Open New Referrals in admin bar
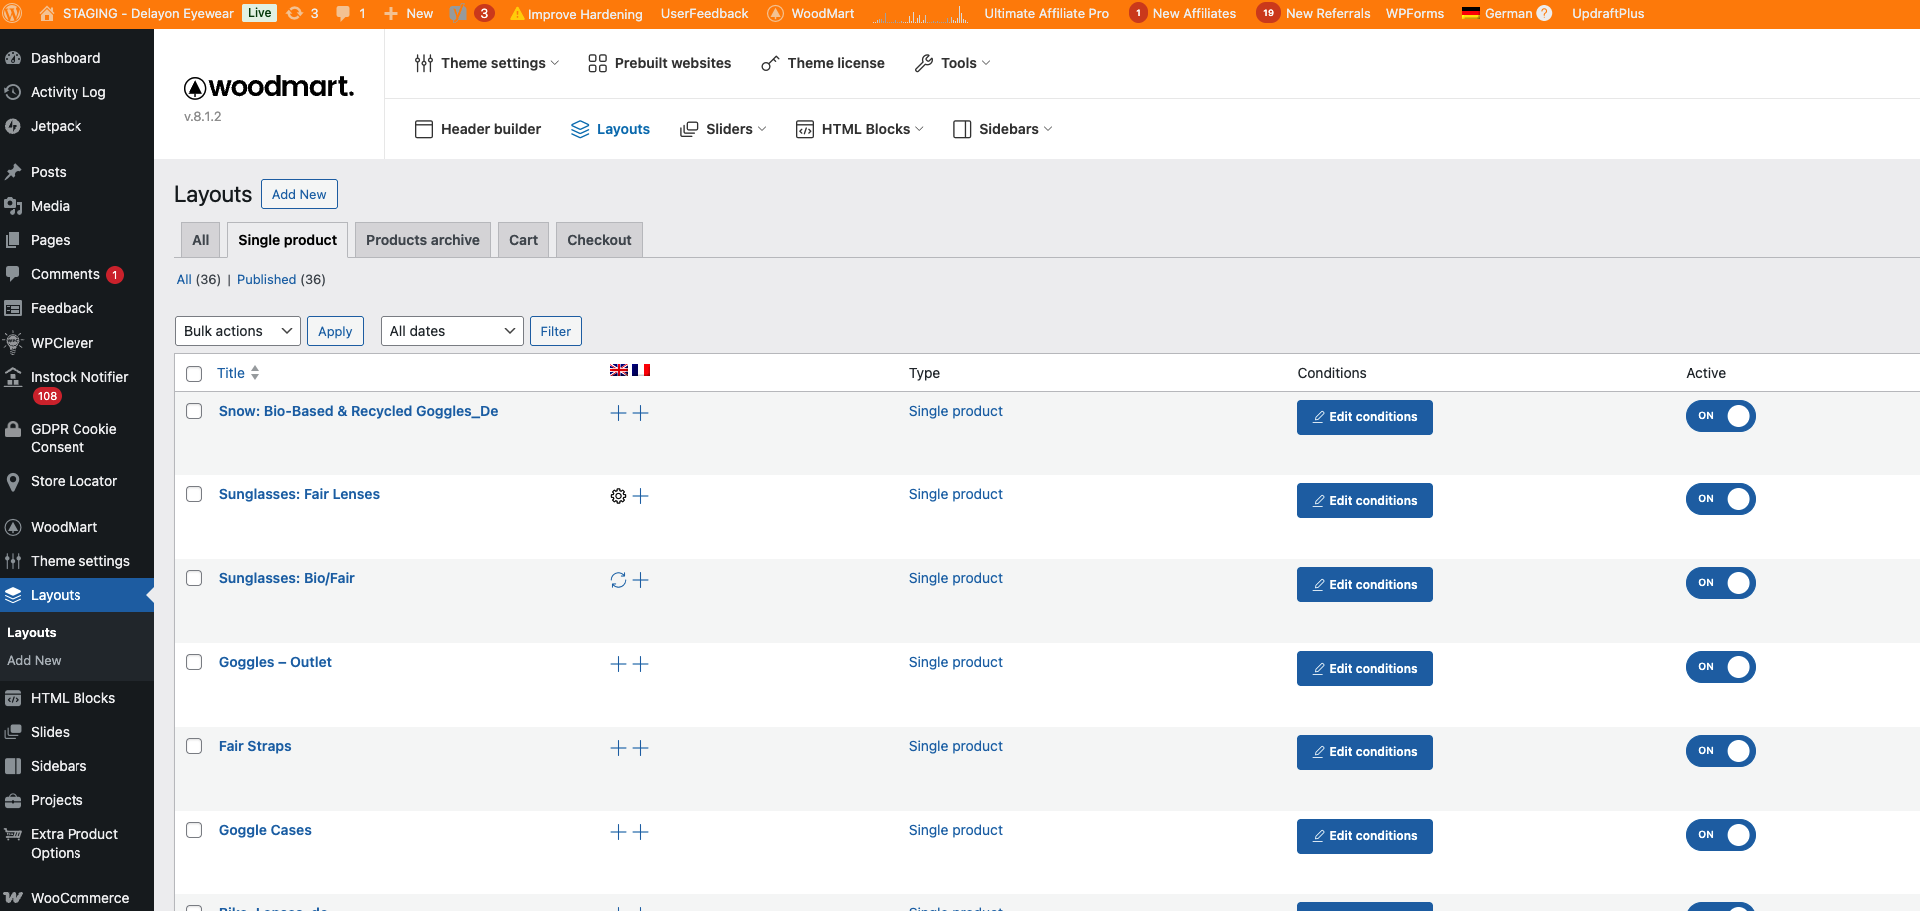 tap(1313, 13)
